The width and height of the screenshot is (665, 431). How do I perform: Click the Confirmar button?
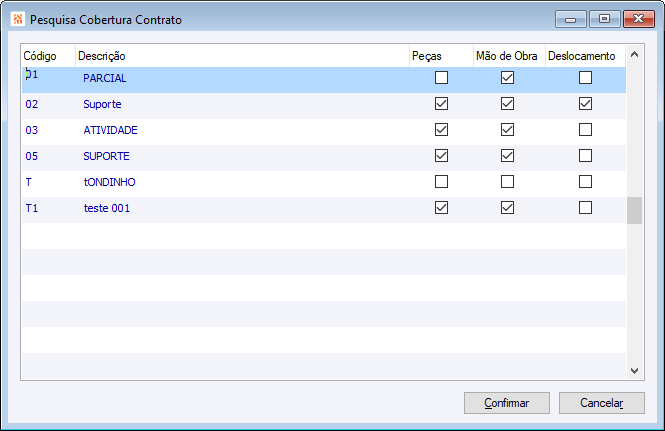pyautogui.click(x=507, y=403)
